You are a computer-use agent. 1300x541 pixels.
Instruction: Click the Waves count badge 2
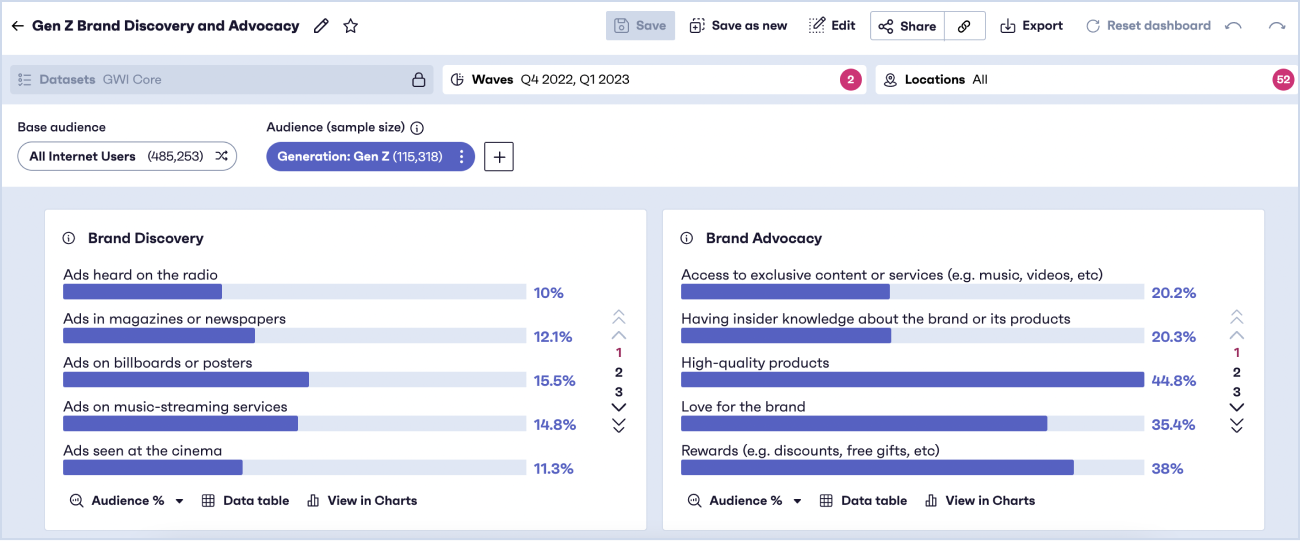(x=850, y=80)
